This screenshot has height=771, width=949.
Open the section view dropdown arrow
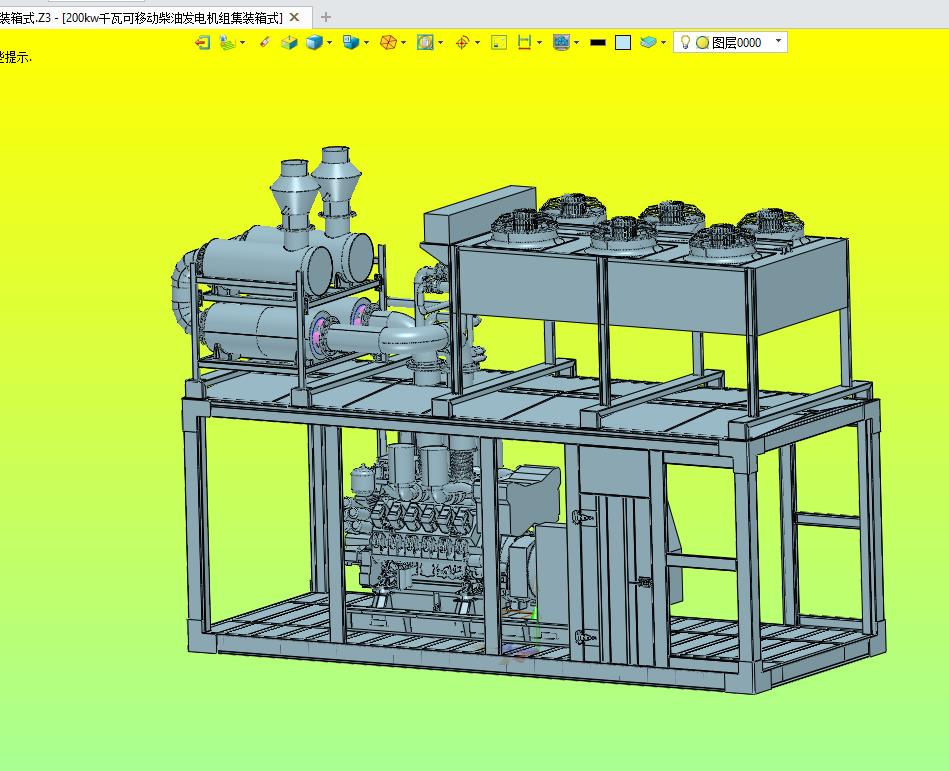[441, 42]
